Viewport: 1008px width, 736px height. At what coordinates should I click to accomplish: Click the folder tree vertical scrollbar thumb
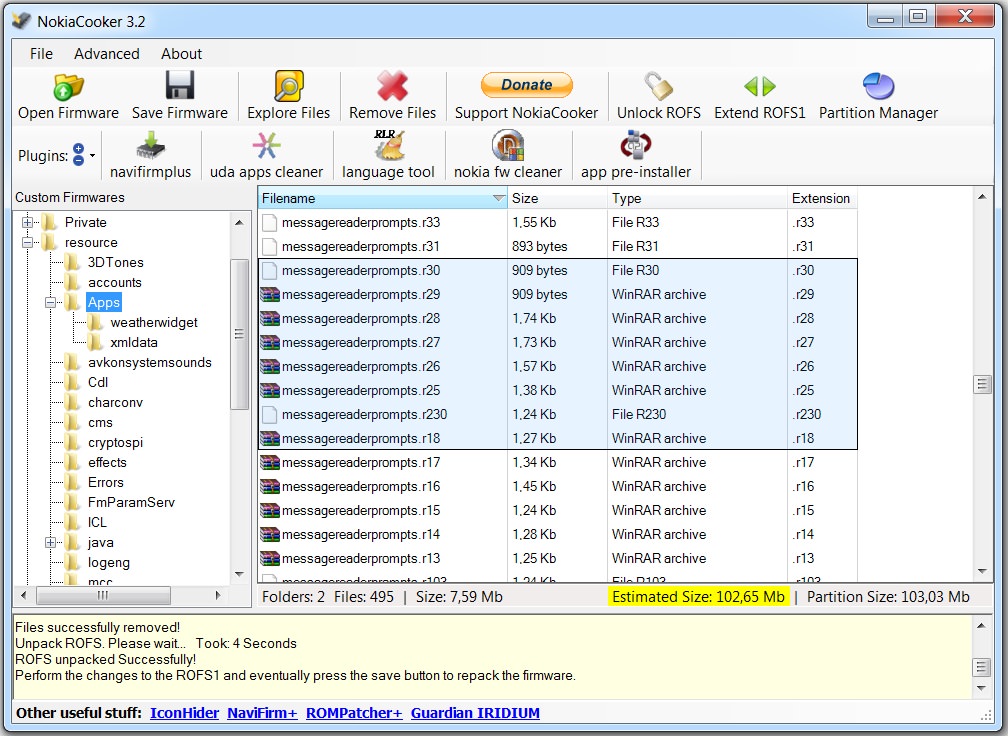239,334
